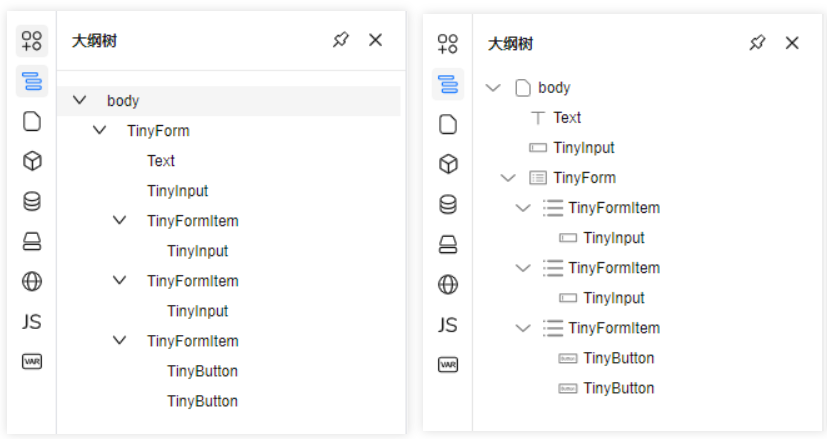Screen dimensions: 827x439
Task: Collapse the body node in right tree
Action: (492, 88)
